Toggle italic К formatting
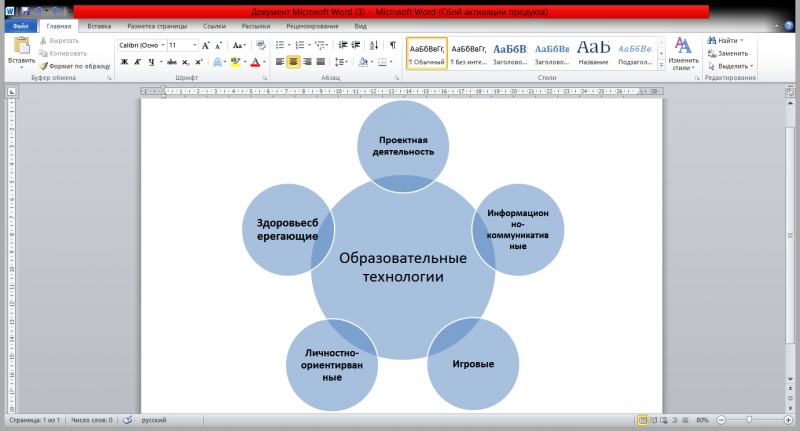Viewport: 800px width, 431px height. tap(137, 62)
